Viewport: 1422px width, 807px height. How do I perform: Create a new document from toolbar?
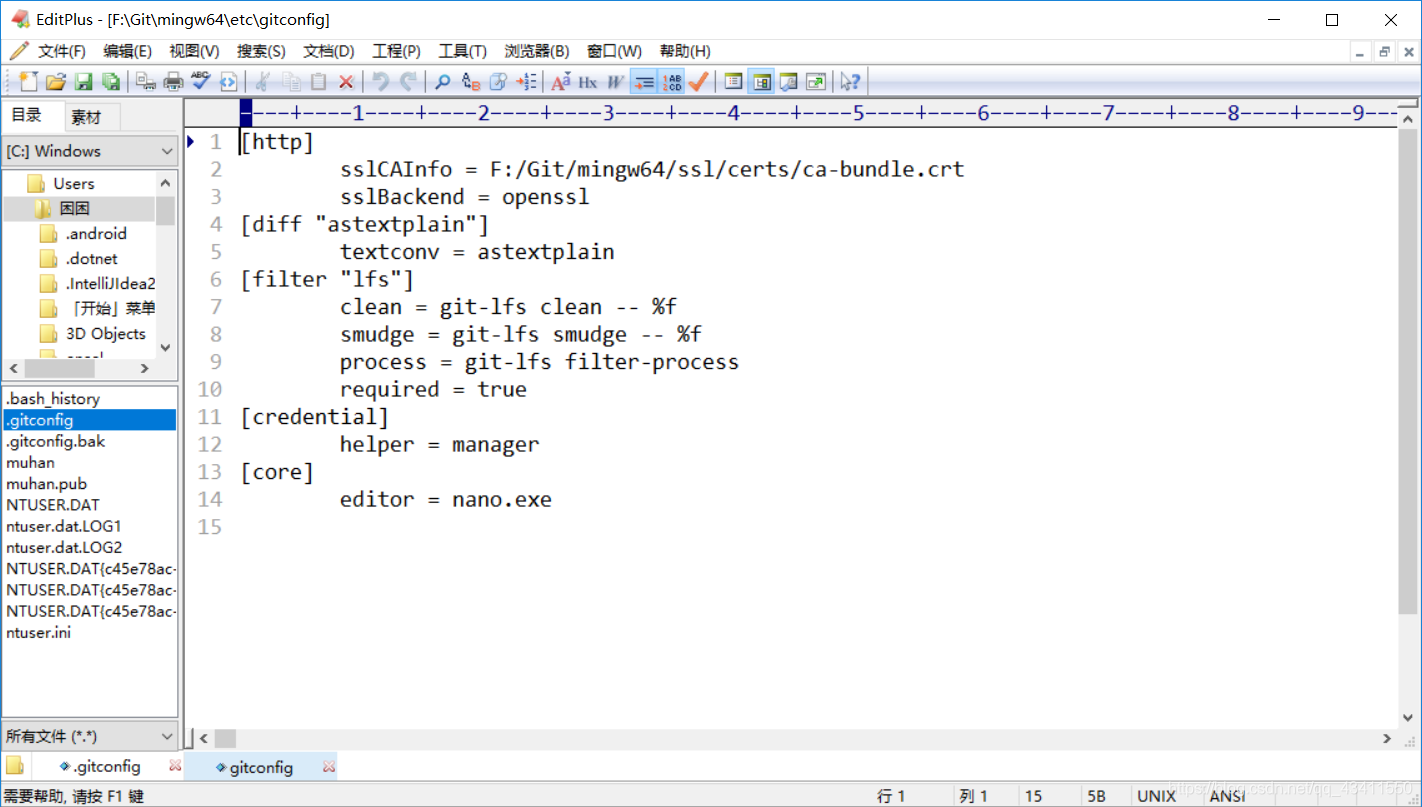click(x=28, y=82)
